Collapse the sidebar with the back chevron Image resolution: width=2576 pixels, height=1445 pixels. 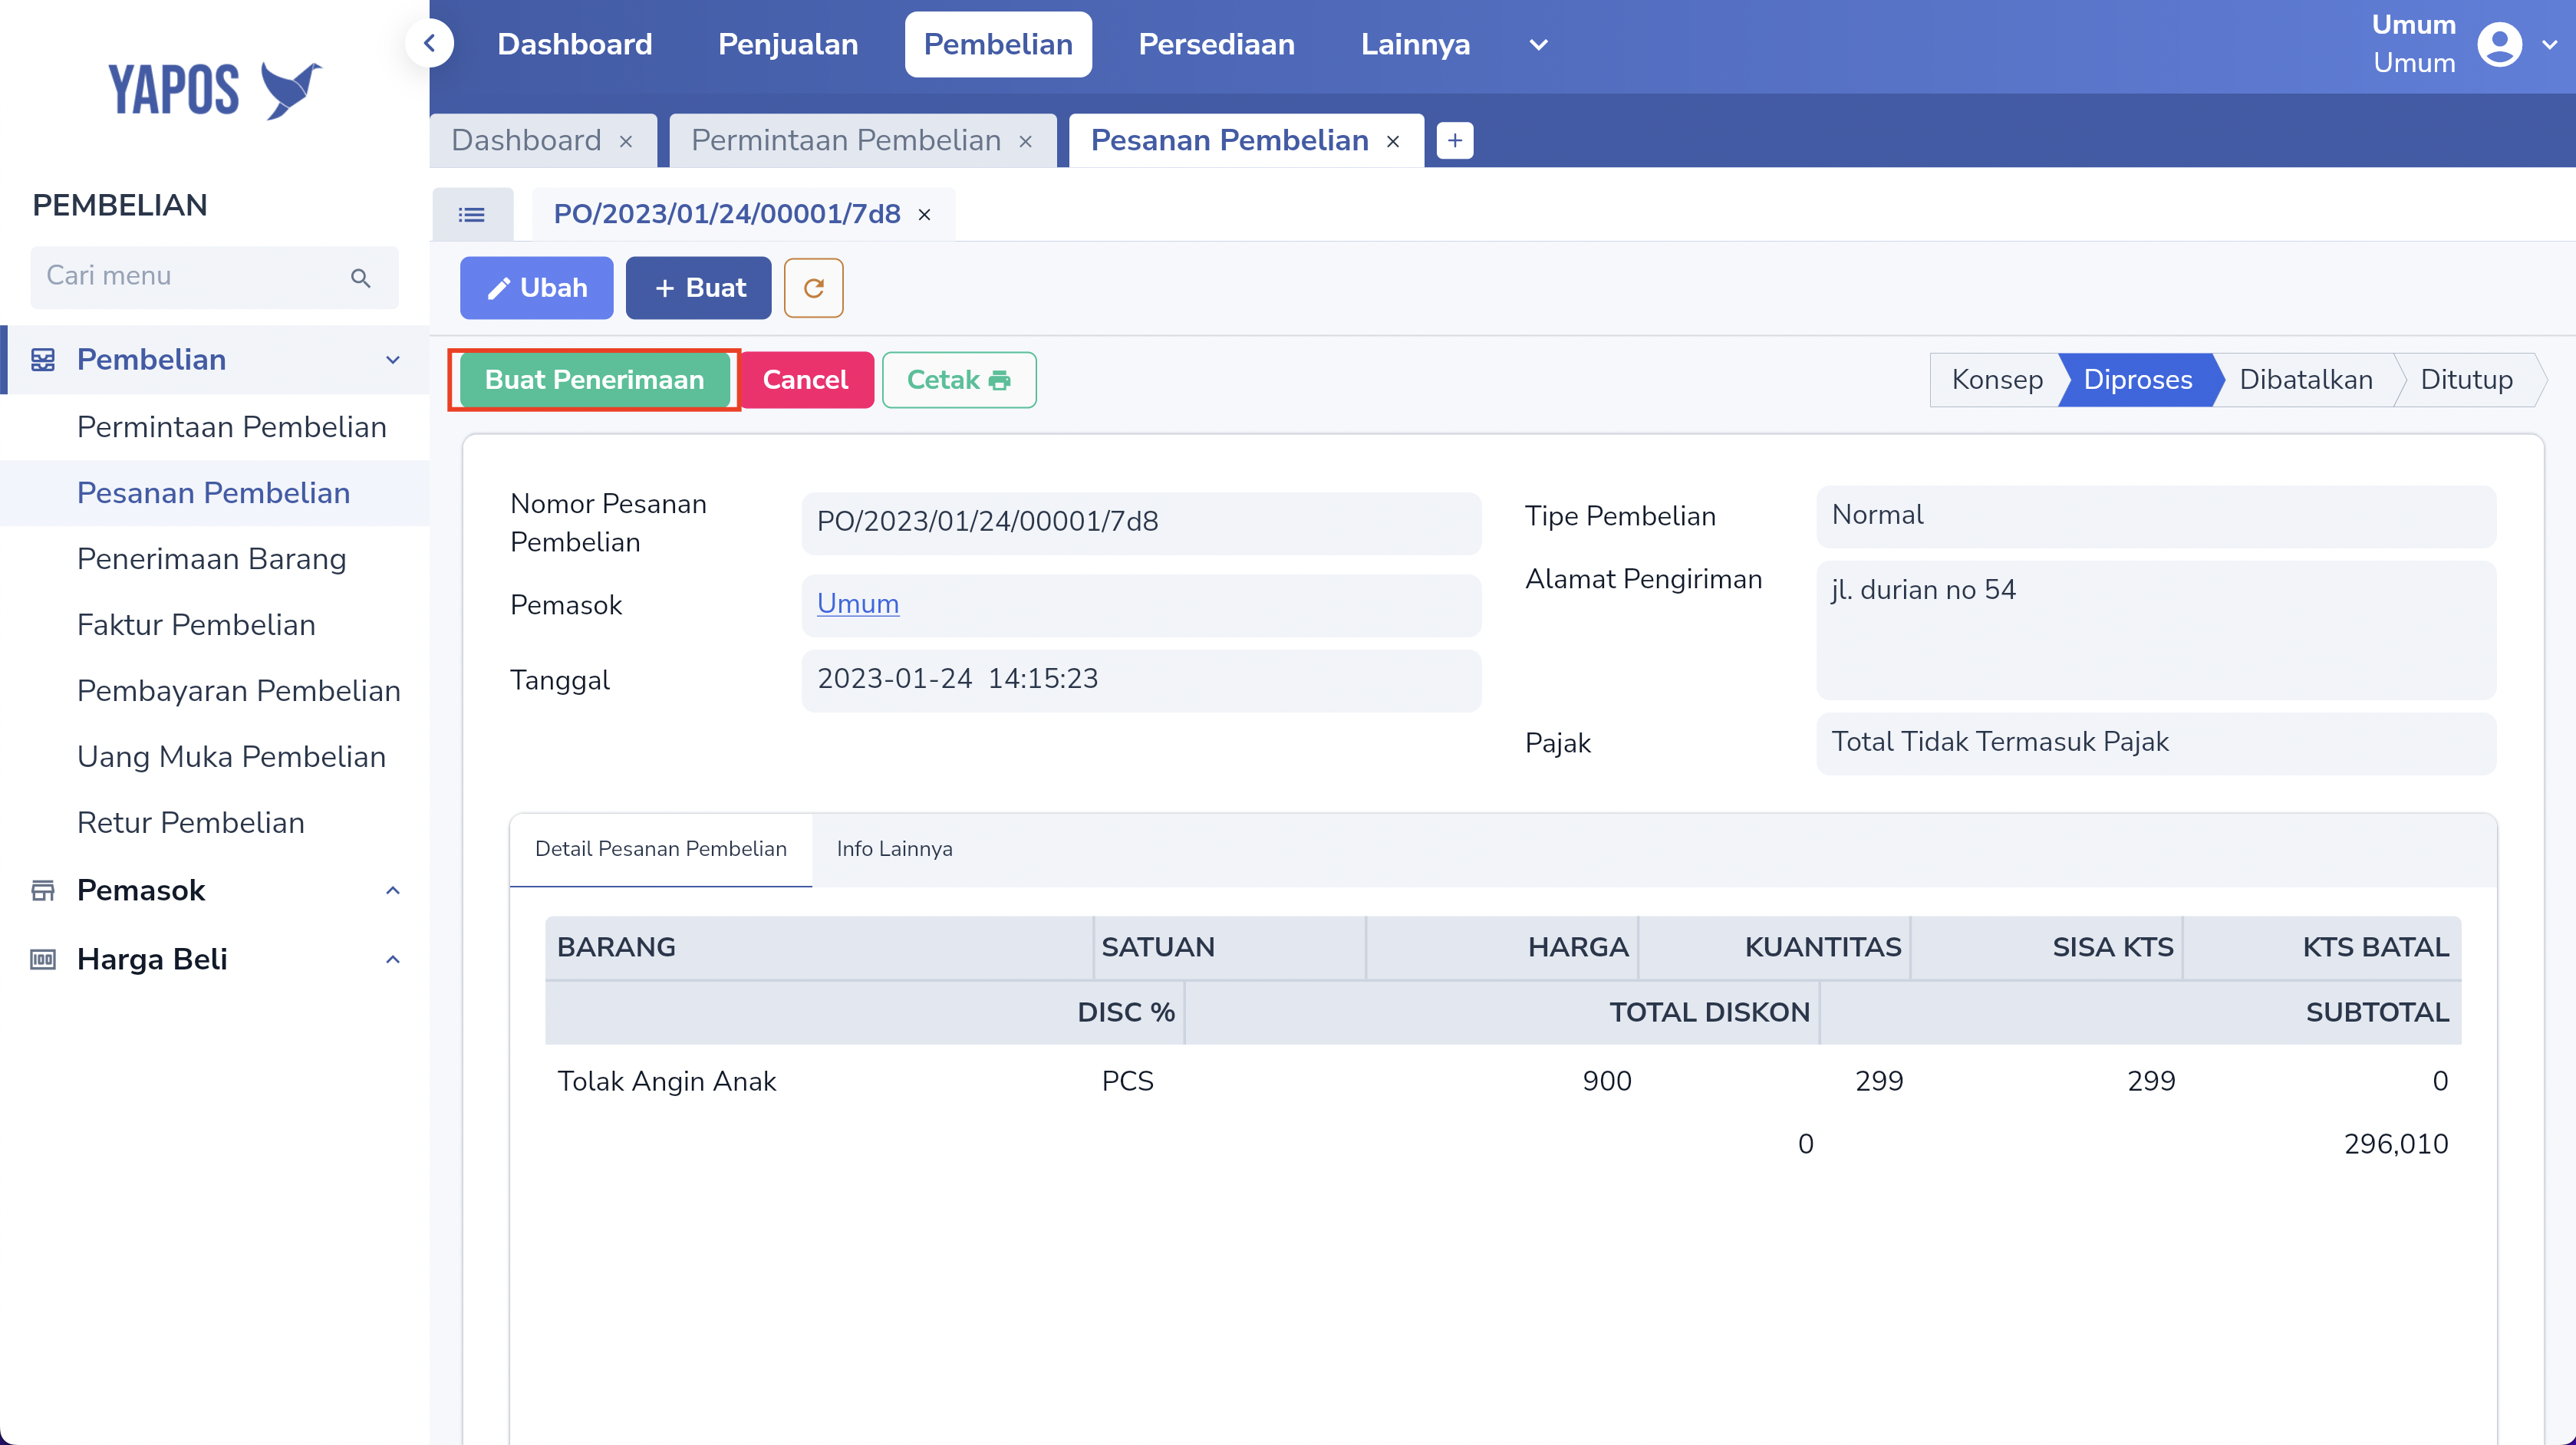430,43
